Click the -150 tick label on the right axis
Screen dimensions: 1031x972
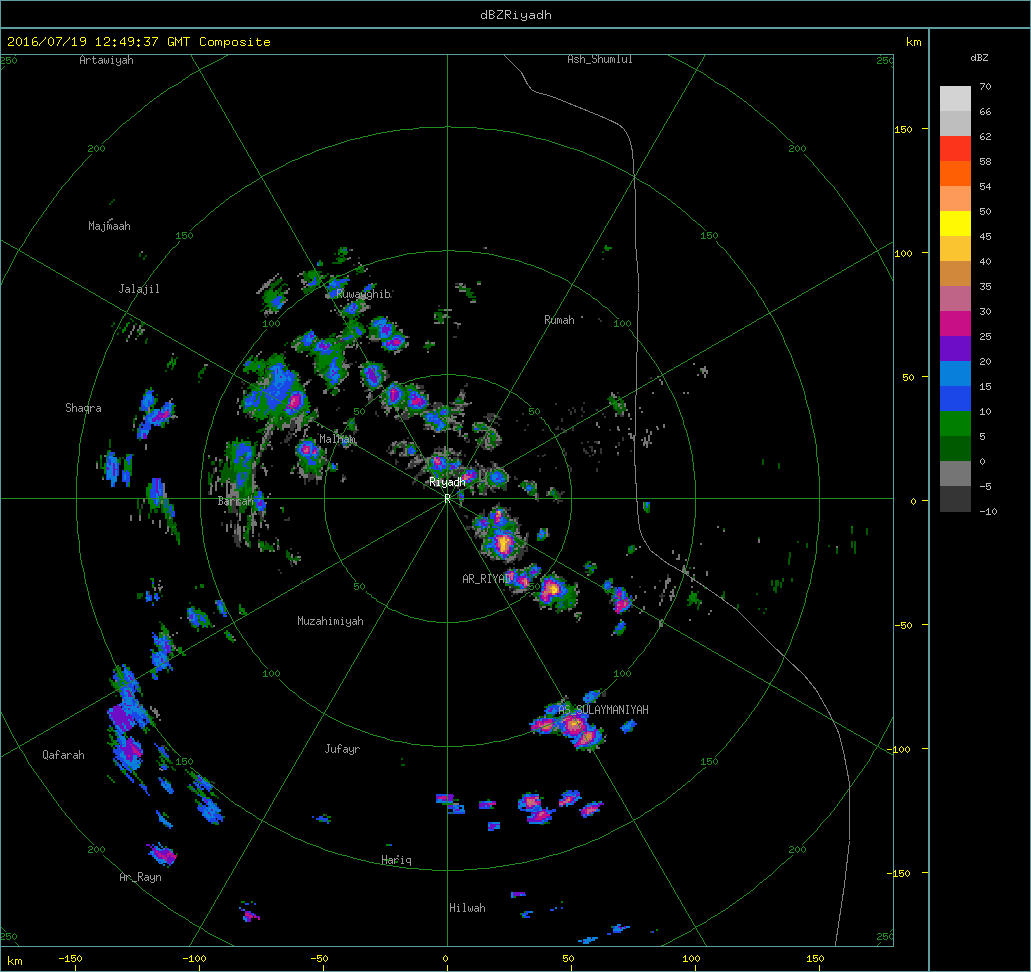(901, 873)
